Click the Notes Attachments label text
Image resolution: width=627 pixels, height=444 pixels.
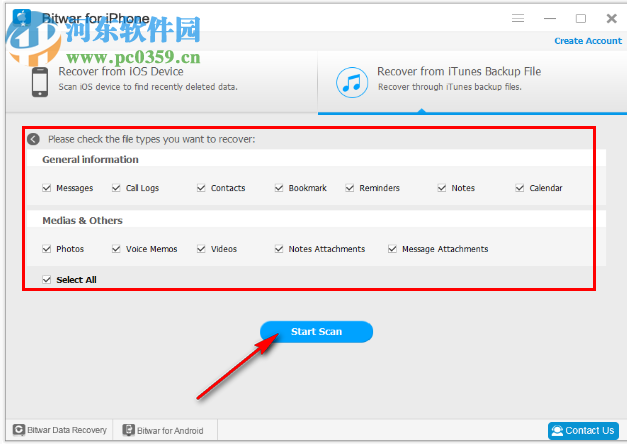pos(327,249)
